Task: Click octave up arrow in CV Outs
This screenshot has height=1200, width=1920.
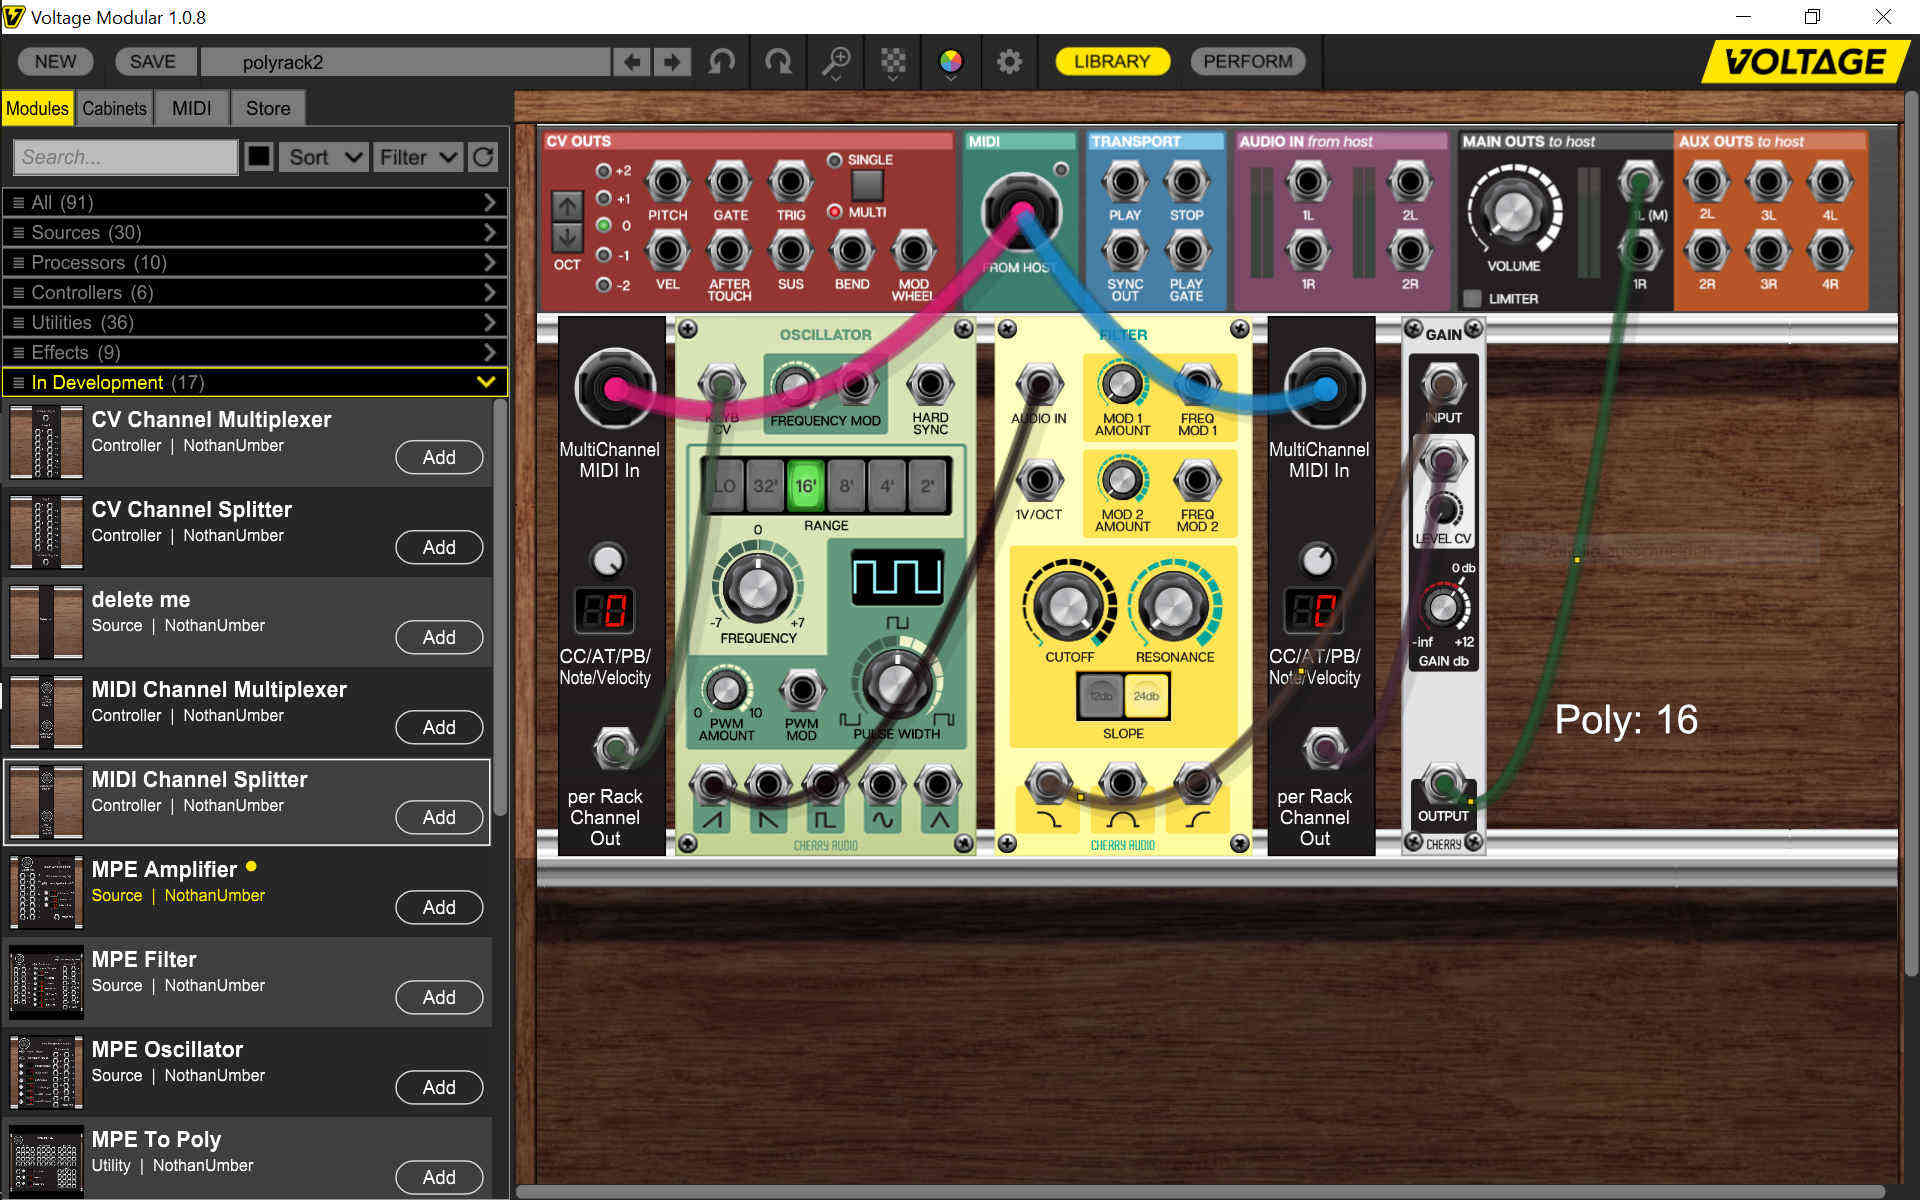Action: tap(567, 206)
